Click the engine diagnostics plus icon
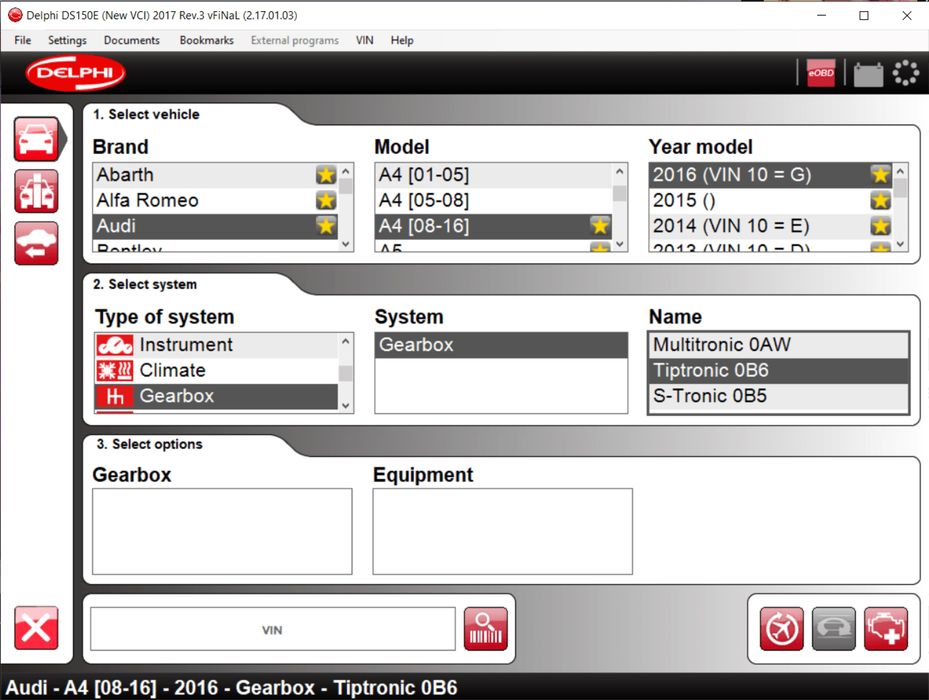The height and width of the screenshot is (700, 929). coord(886,629)
